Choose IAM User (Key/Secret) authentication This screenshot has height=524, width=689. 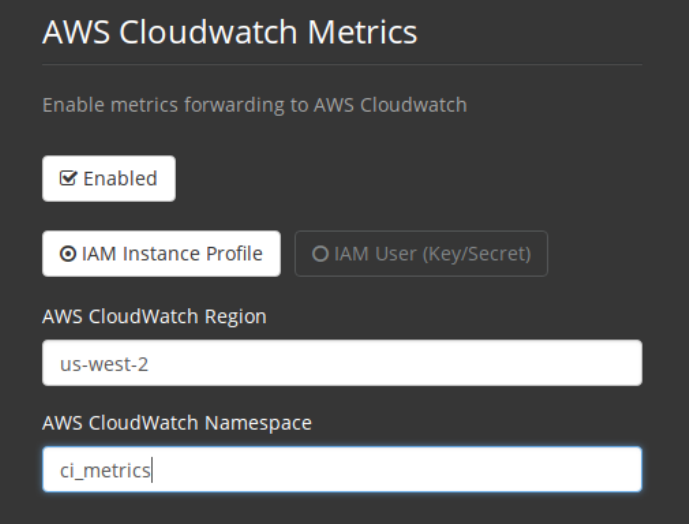point(421,254)
